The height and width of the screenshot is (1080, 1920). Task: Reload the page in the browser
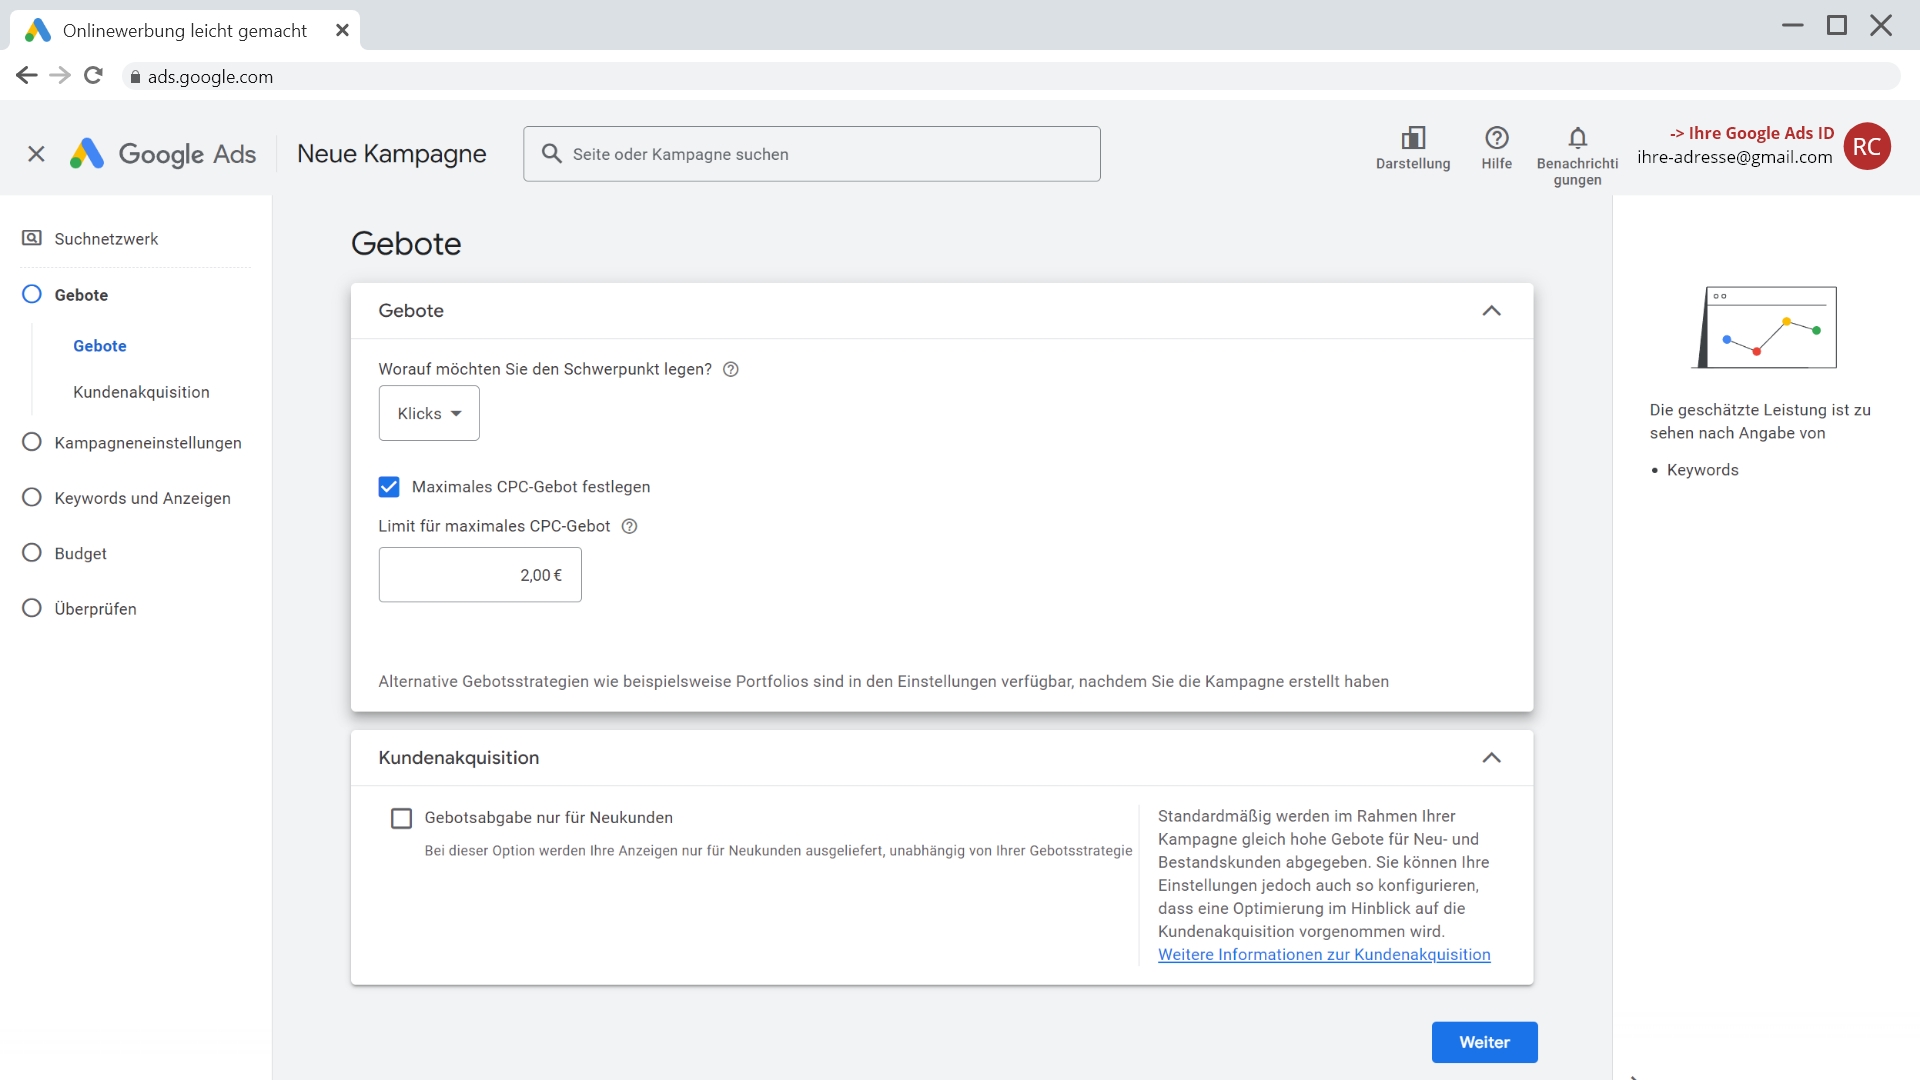(93, 76)
